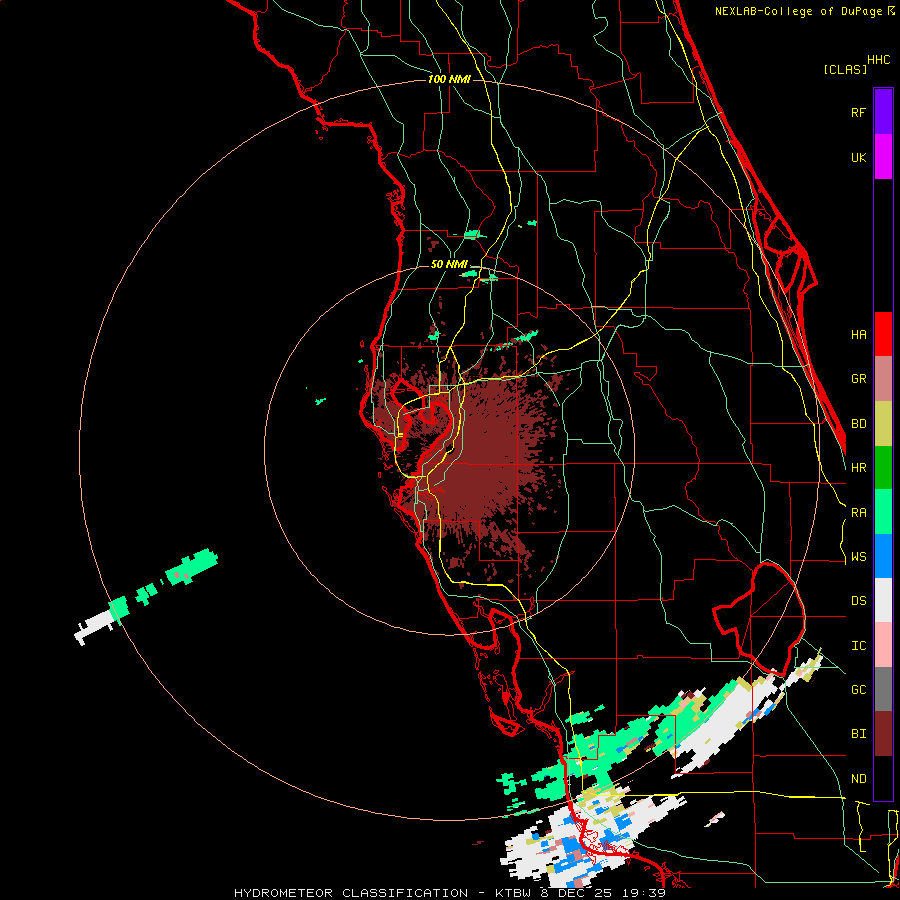Click the 100 NMI range ring label
Image resolution: width=900 pixels, height=900 pixels.
click(449, 79)
